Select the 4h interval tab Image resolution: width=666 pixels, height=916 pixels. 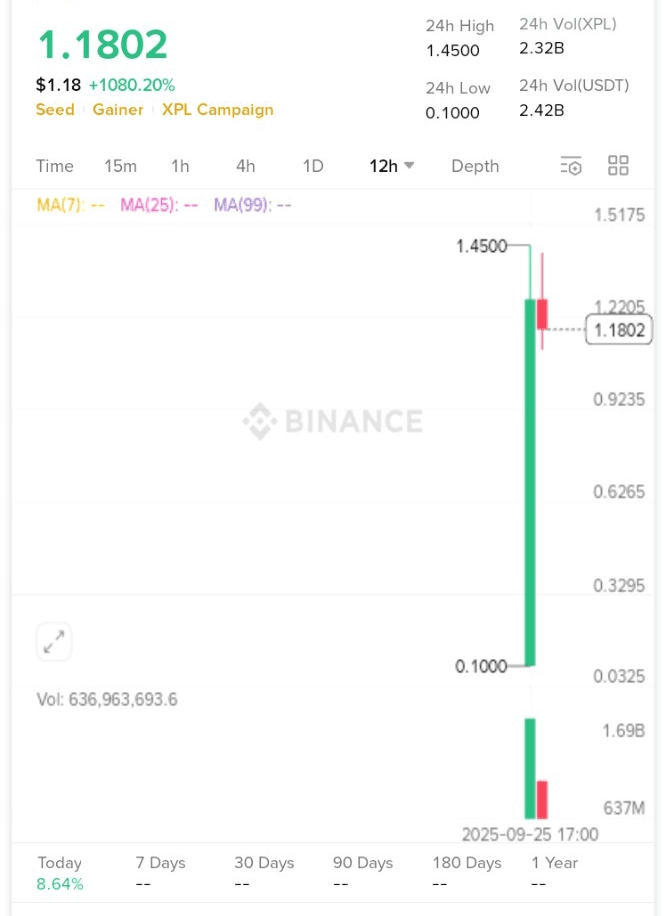click(x=245, y=166)
